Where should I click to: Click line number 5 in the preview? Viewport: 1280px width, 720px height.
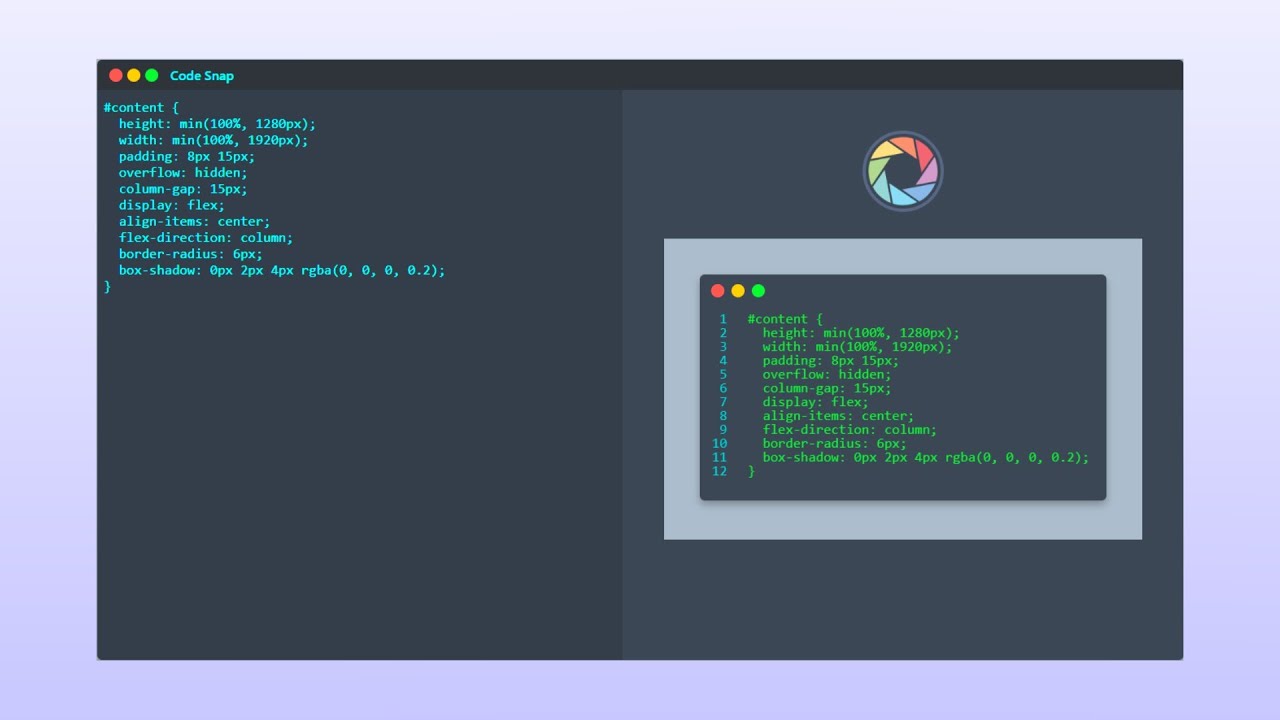pyautogui.click(x=723, y=375)
